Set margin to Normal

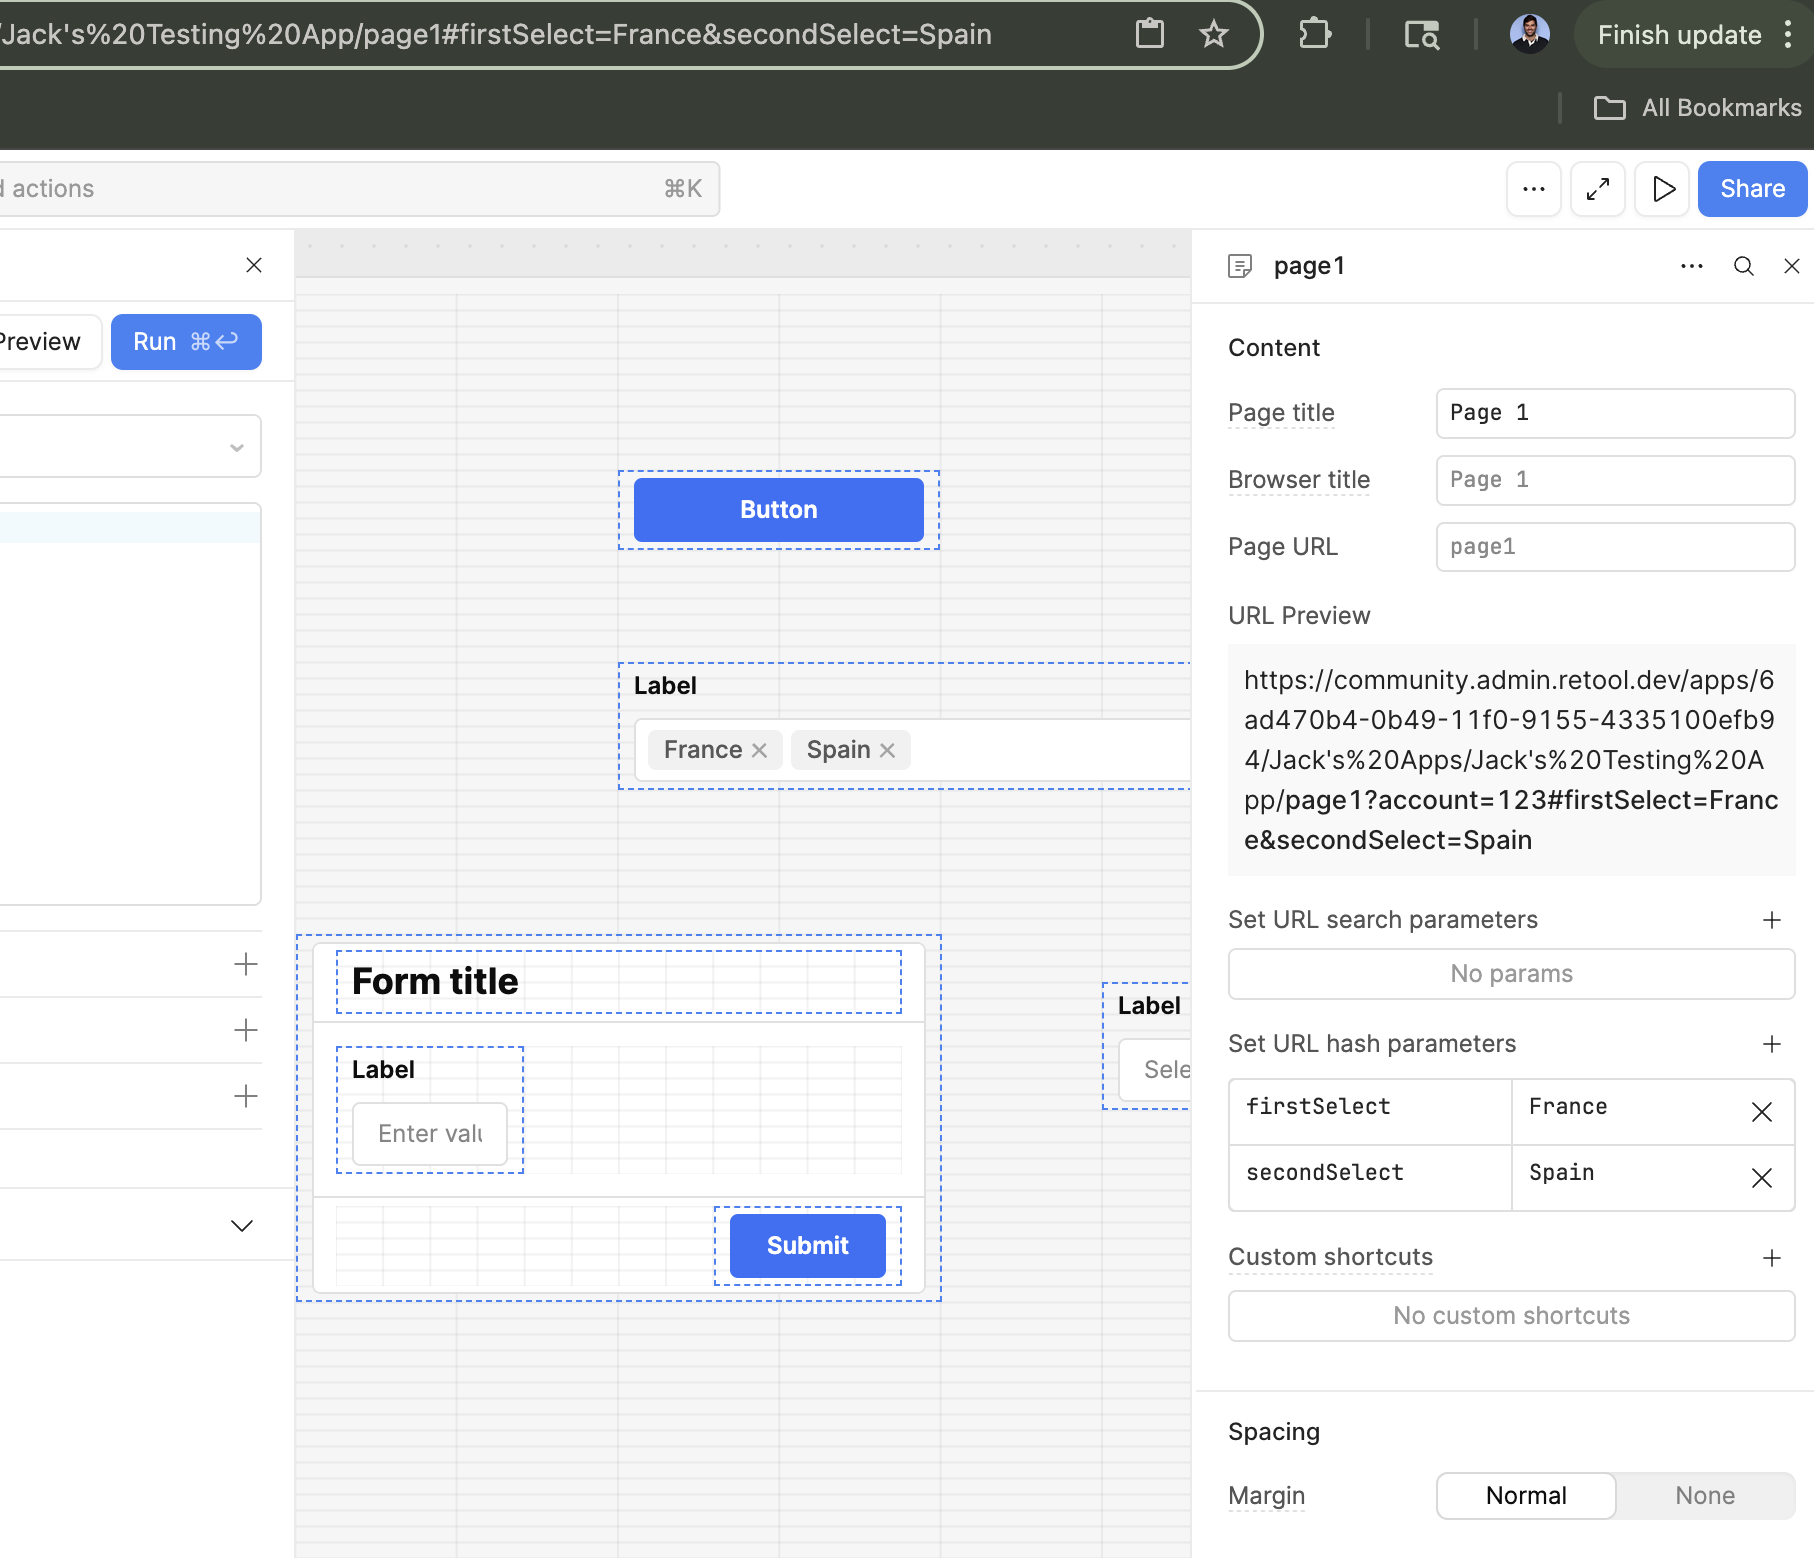[x=1525, y=1496]
